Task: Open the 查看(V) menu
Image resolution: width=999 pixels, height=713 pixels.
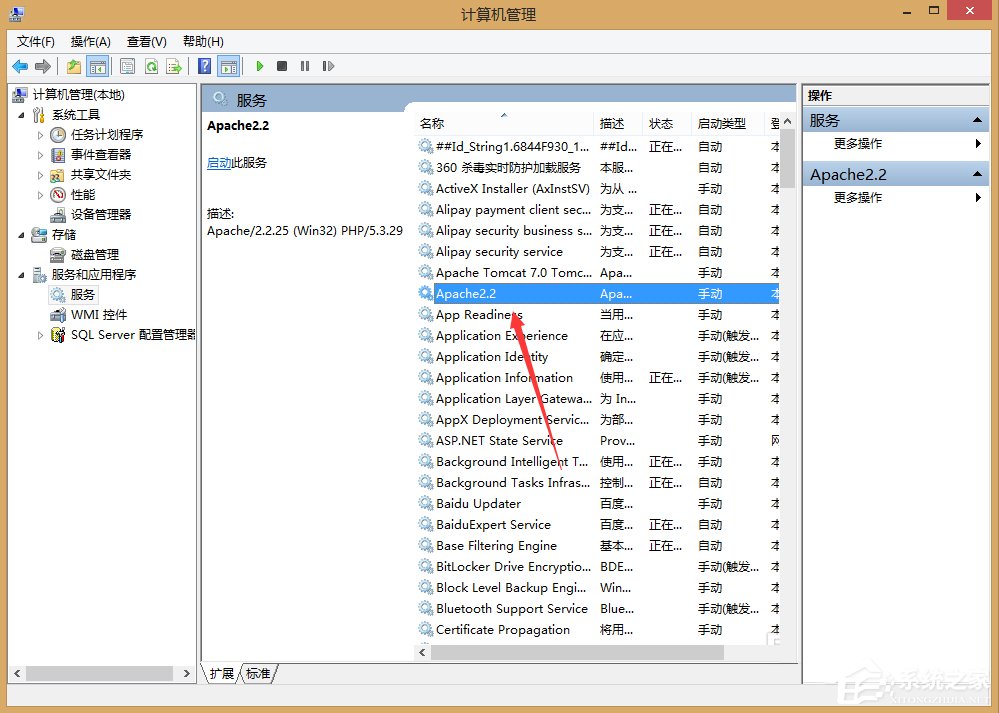Action: pyautogui.click(x=145, y=41)
